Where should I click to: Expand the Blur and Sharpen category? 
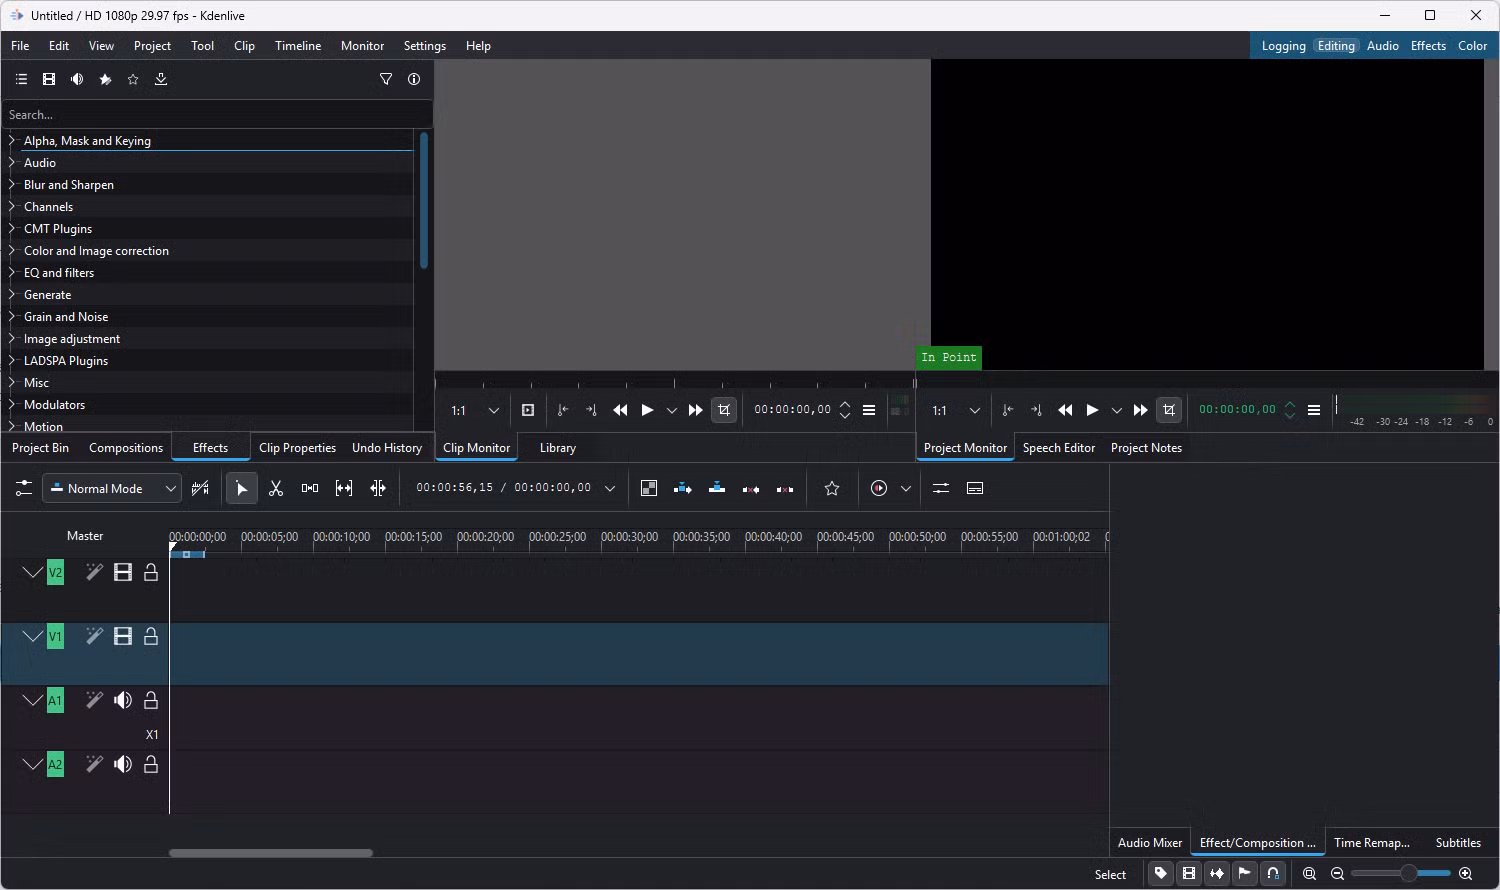12,185
